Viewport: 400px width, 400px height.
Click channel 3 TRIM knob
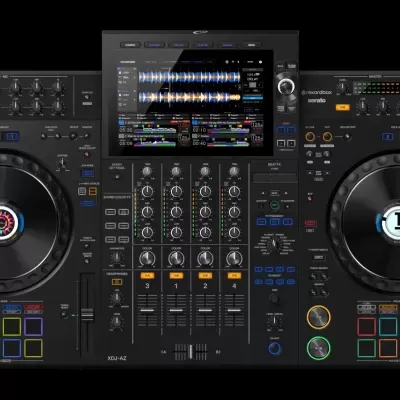click(x=147, y=171)
